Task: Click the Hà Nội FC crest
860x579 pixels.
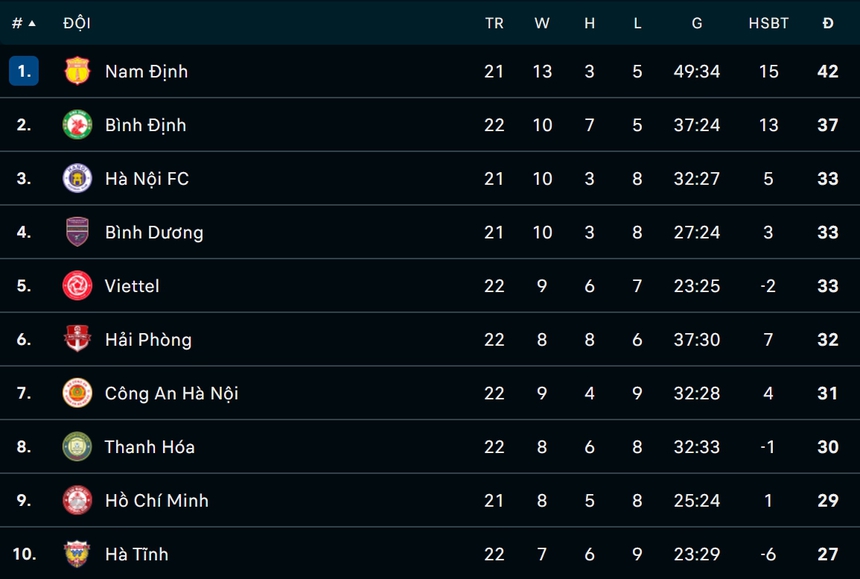Action: tap(77, 179)
